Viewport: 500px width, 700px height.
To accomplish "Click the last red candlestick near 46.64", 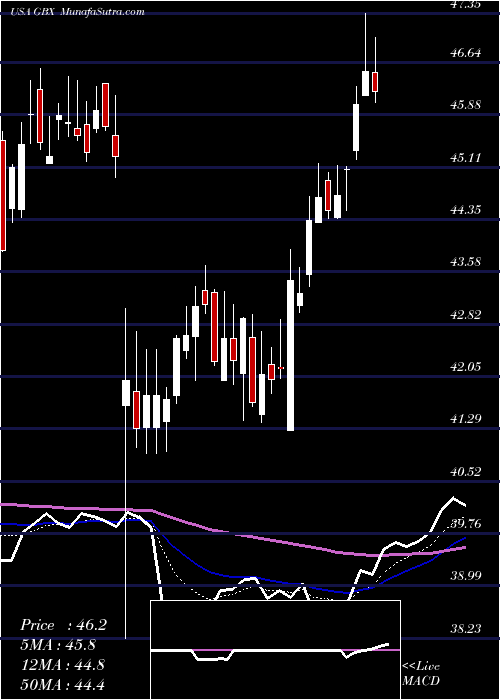I will click(375, 82).
